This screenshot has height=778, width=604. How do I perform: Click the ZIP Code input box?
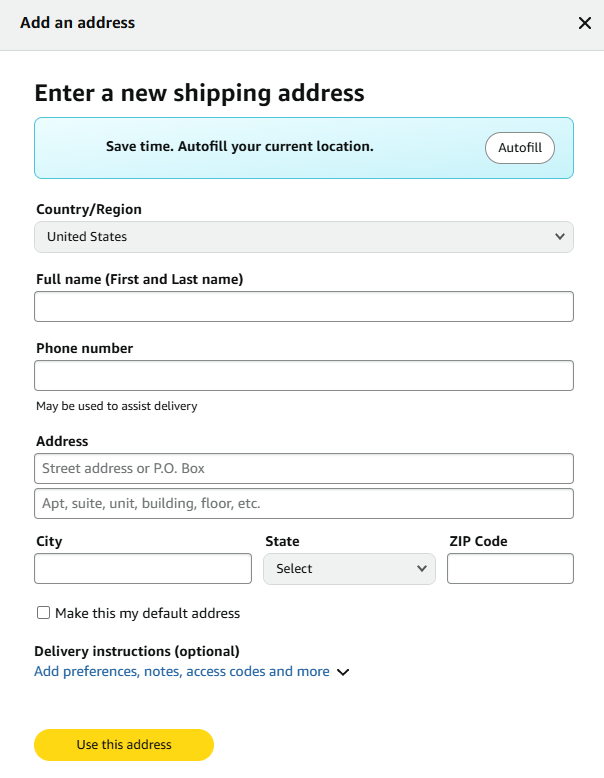click(510, 568)
